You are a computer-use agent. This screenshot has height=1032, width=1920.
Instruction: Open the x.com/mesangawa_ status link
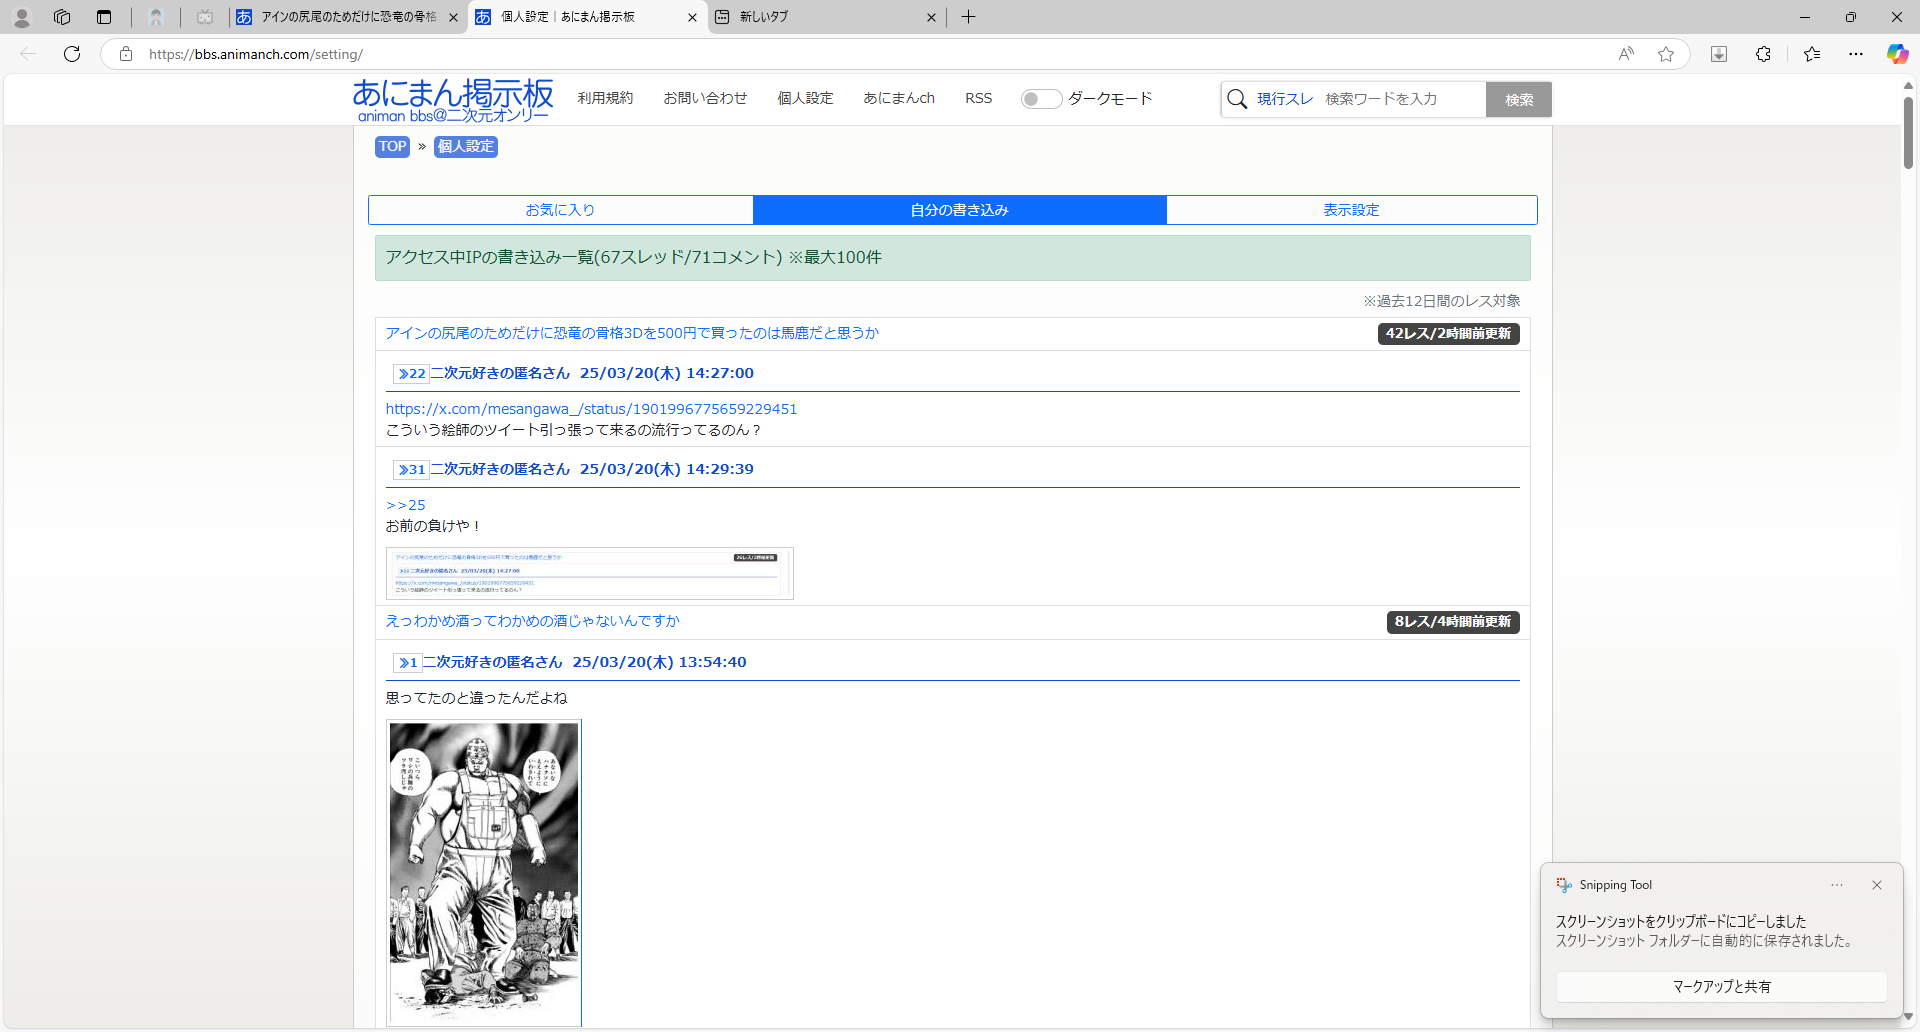[x=592, y=409]
